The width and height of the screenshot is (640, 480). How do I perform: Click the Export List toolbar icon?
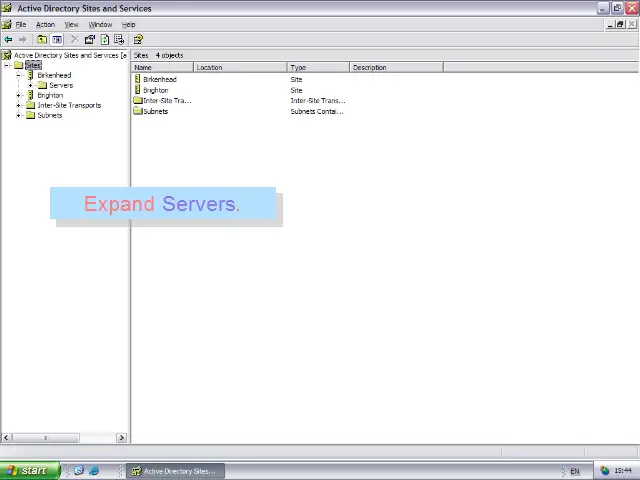click(x=119, y=40)
